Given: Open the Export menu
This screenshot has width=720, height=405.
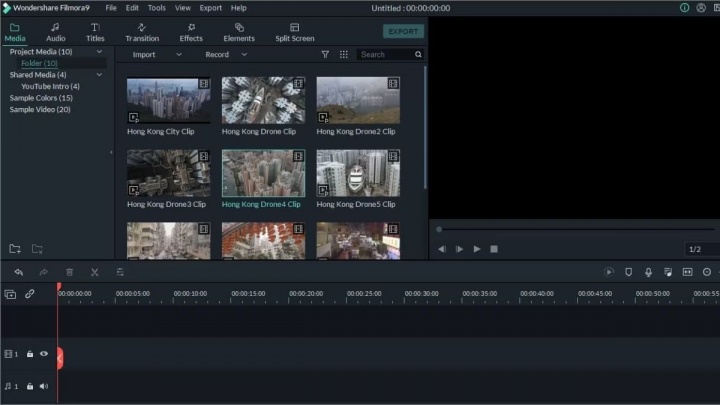Looking at the screenshot, I should pos(211,8).
